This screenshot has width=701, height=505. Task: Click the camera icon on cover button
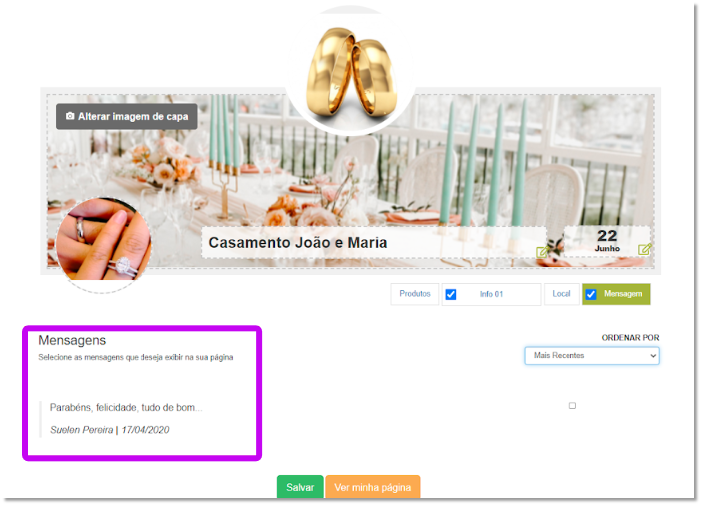click(70, 116)
